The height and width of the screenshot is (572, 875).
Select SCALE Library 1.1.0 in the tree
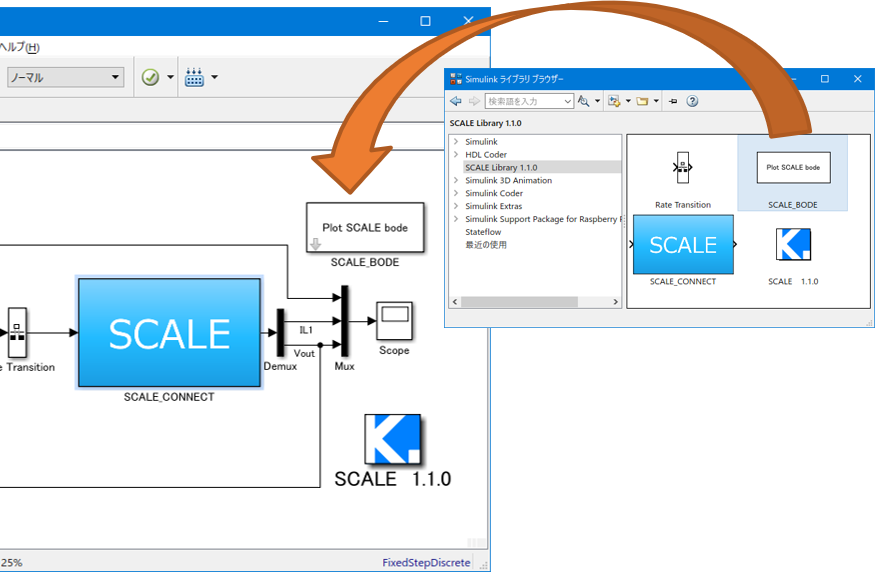(x=501, y=167)
